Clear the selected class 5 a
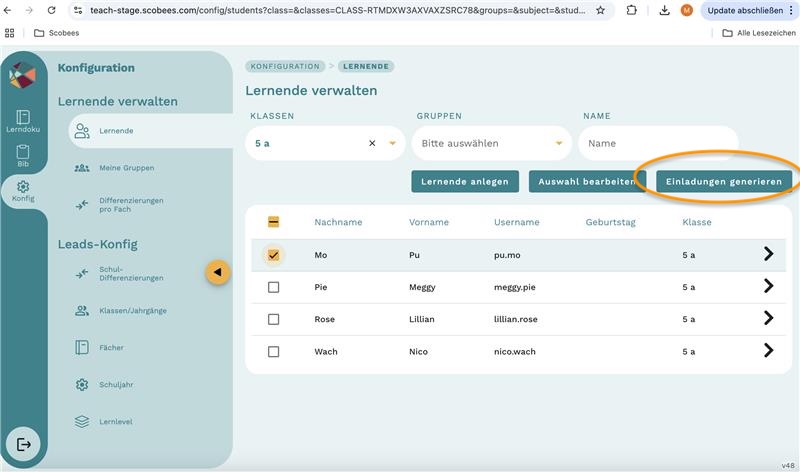800x472 pixels. pyautogui.click(x=372, y=143)
